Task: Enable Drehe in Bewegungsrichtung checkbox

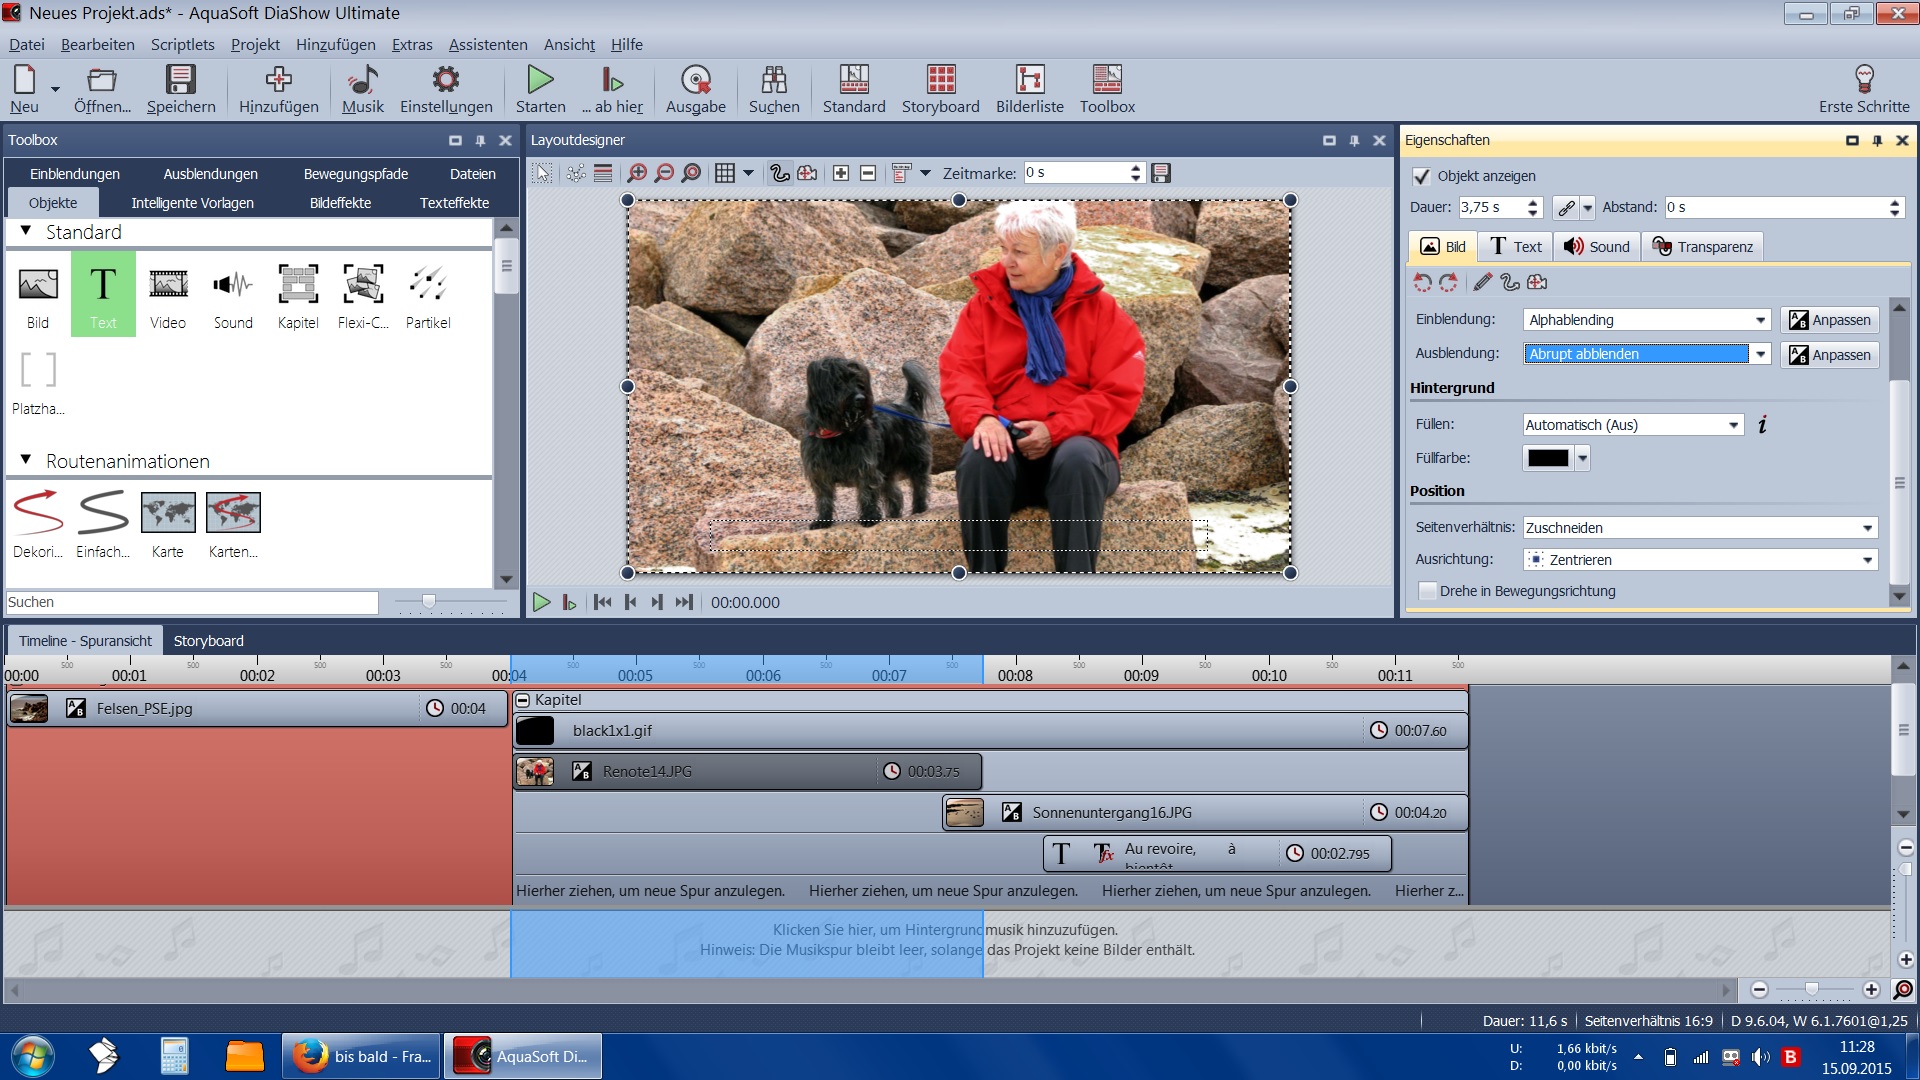Action: [x=1428, y=591]
